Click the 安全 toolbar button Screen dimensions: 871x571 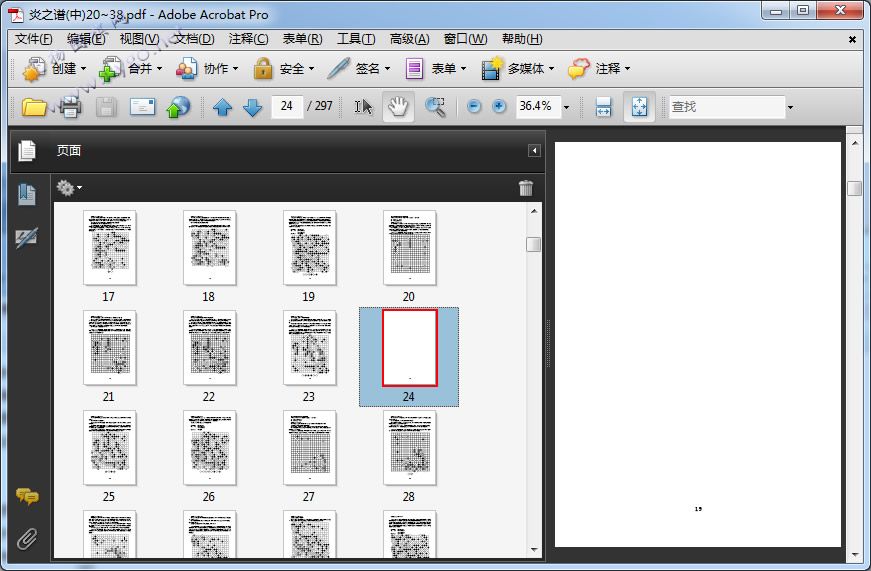click(x=283, y=69)
